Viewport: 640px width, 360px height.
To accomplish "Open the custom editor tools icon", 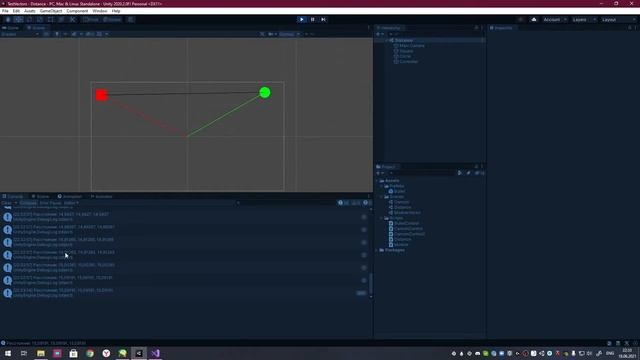I will coord(72,19).
